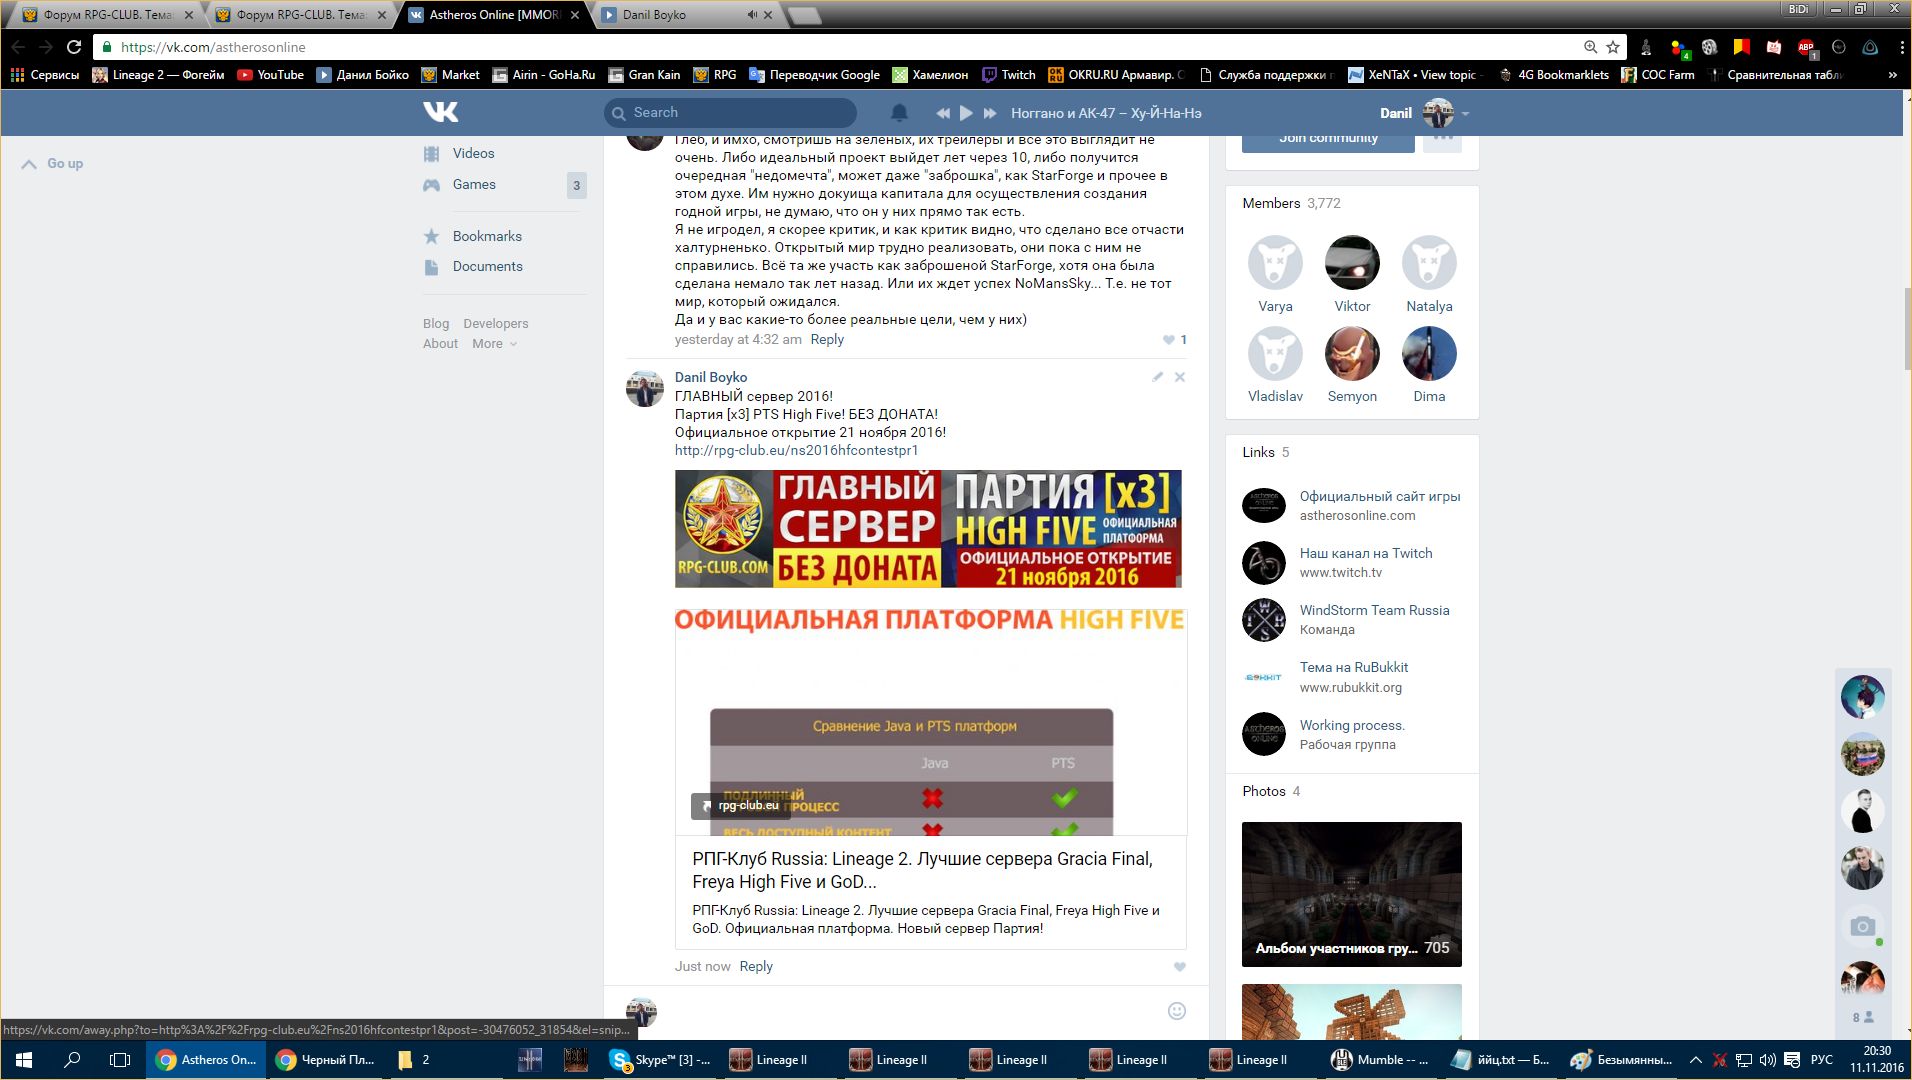
Task: Open the emoji smiley picker in the comment box
Action: pos(1177,1011)
